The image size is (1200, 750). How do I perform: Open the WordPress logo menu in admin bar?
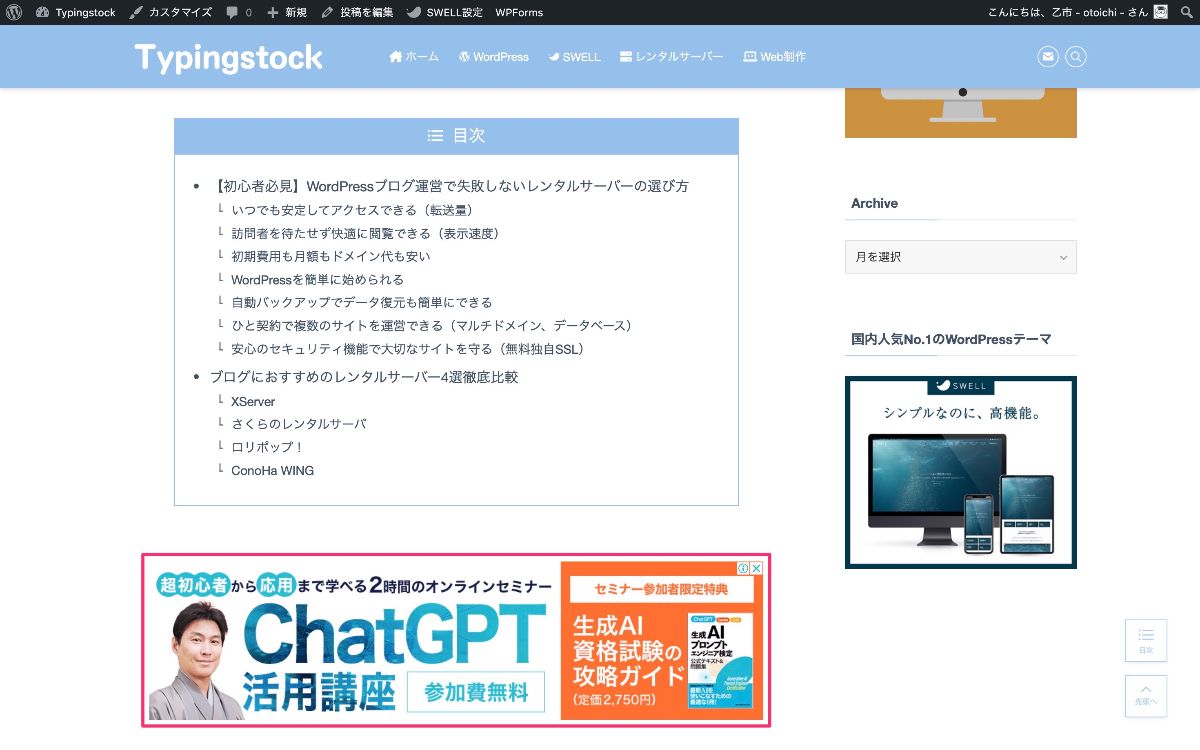pyautogui.click(x=14, y=12)
